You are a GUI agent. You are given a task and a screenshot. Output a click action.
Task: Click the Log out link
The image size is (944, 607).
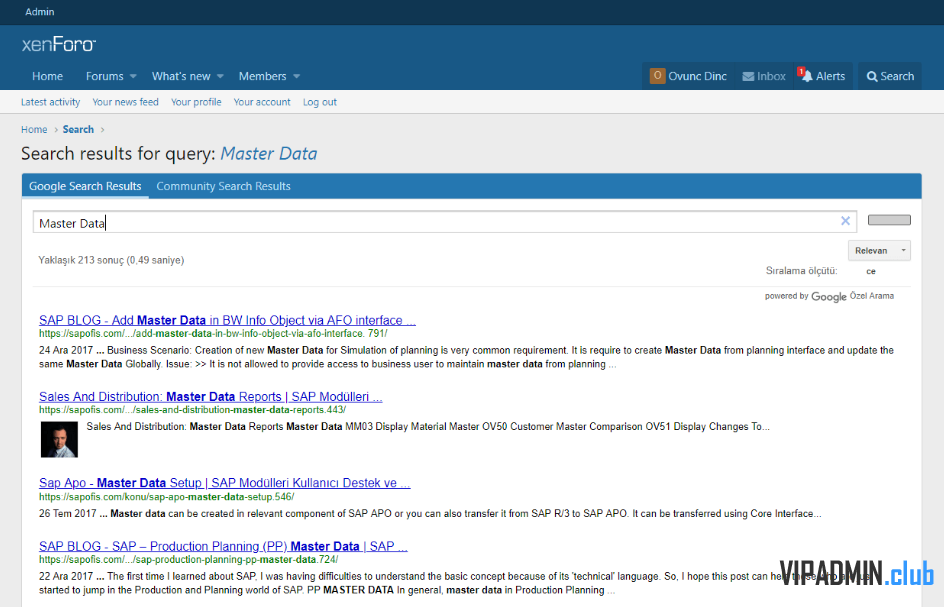pos(320,102)
